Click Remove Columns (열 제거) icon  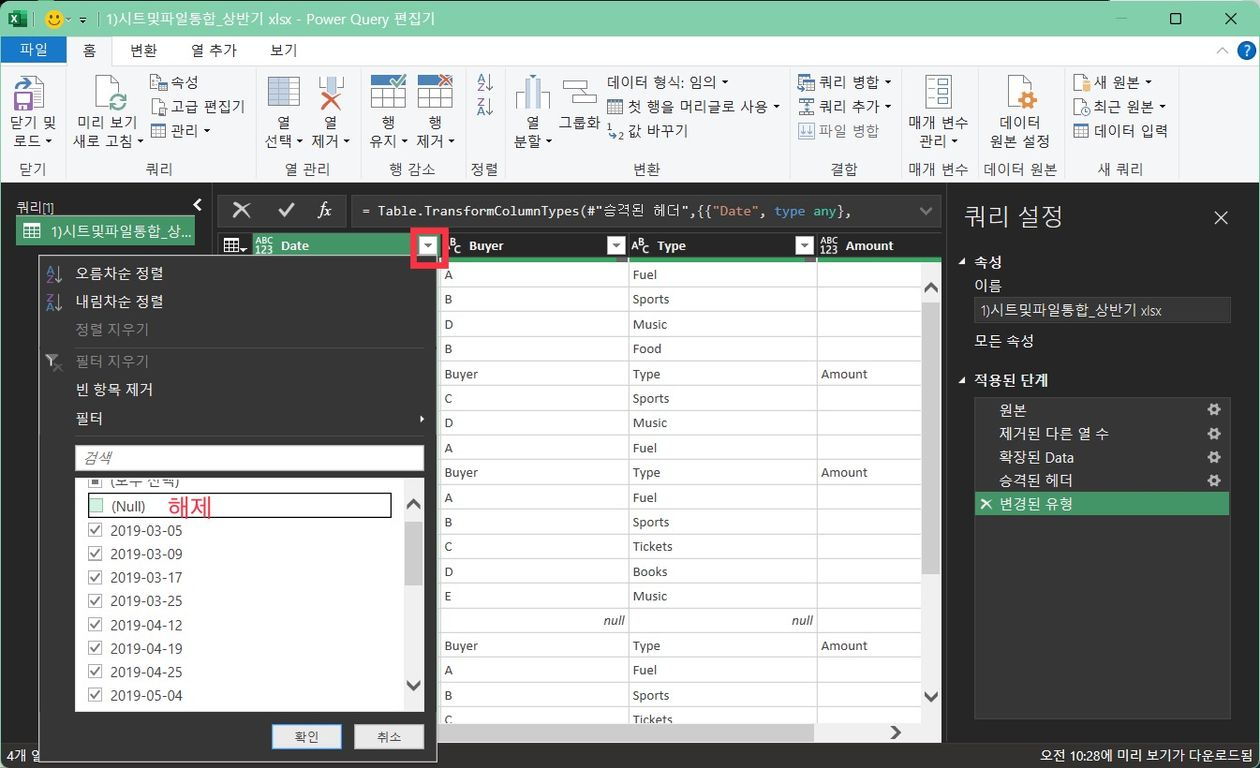coord(331,93)
